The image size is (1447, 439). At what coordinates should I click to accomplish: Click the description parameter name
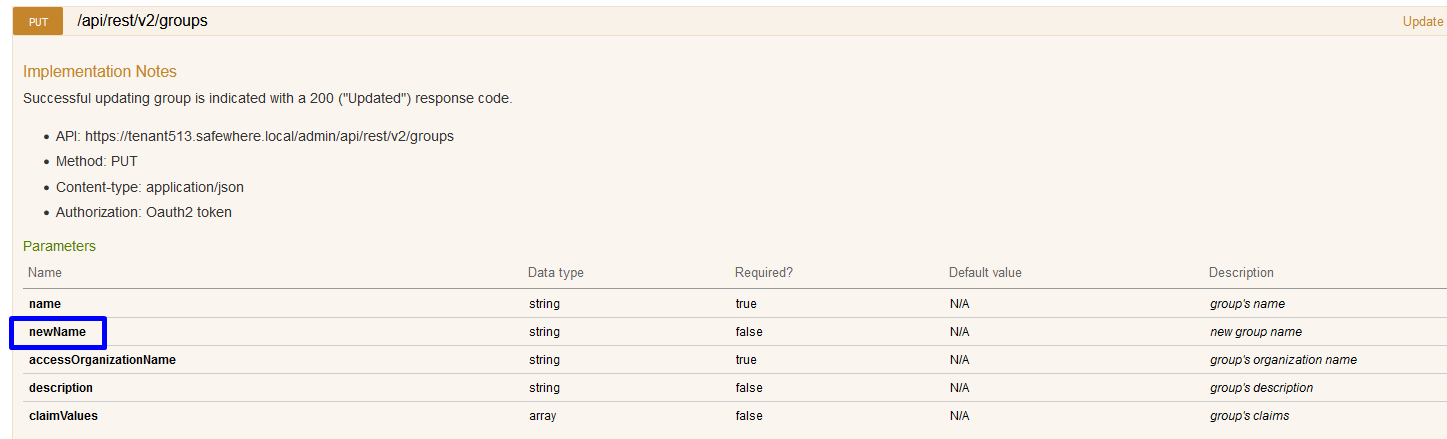(61, 388)
